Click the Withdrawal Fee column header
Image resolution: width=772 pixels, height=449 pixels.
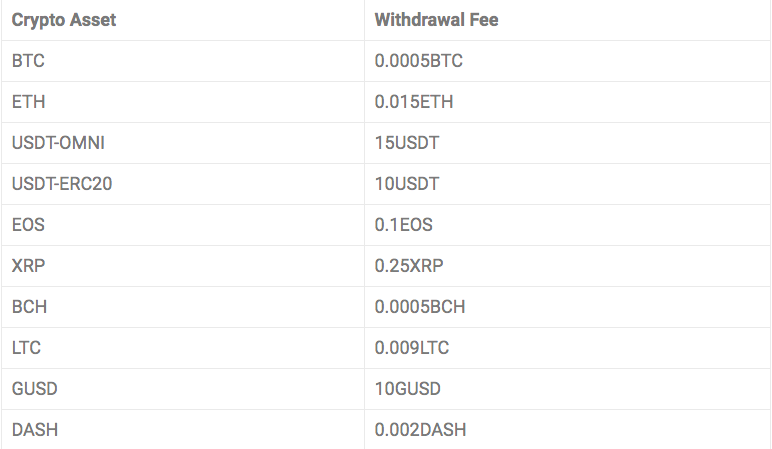coord(436,20)
